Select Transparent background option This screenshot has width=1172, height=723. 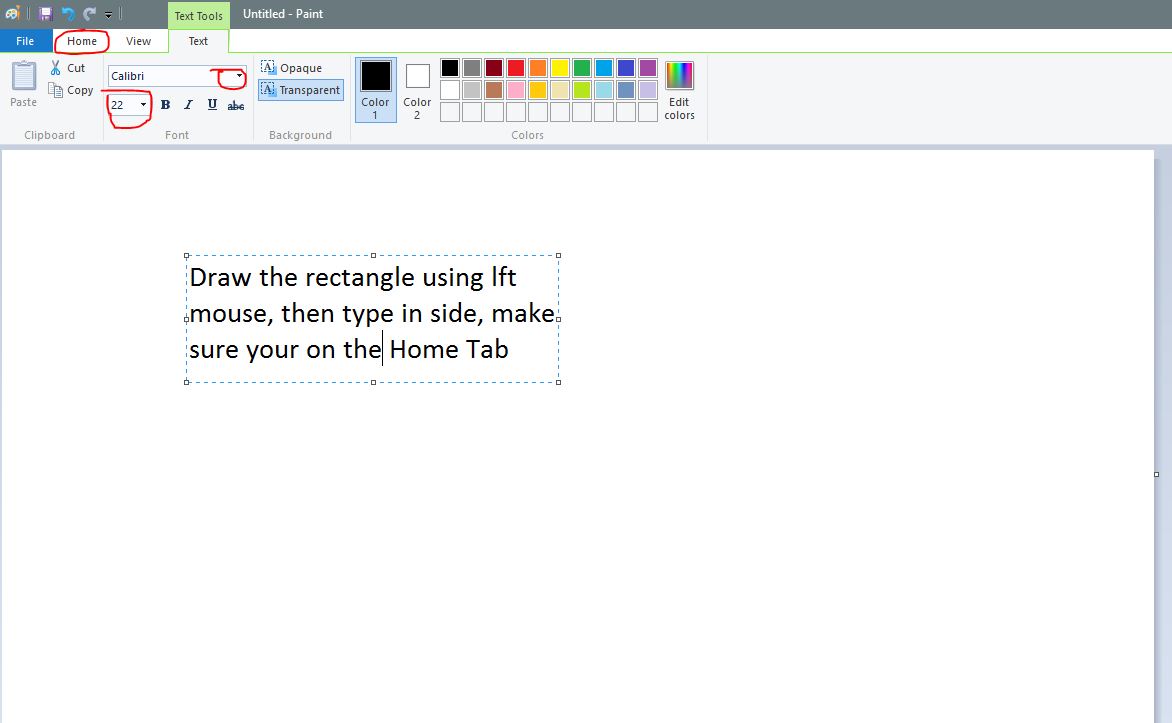coord(300,90)
